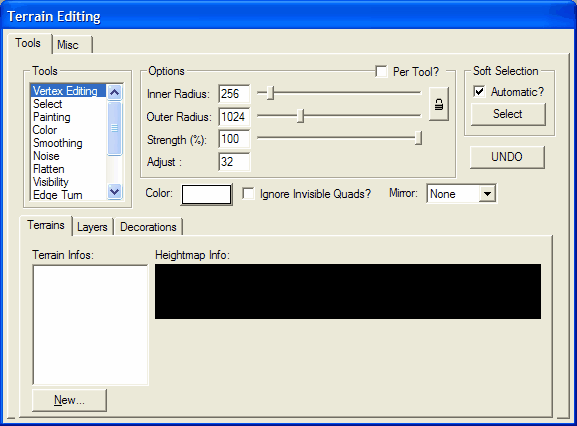Click the tools list scroll down arrow
The height and width of the screenshot is (426, 577).
coord(114,191)
